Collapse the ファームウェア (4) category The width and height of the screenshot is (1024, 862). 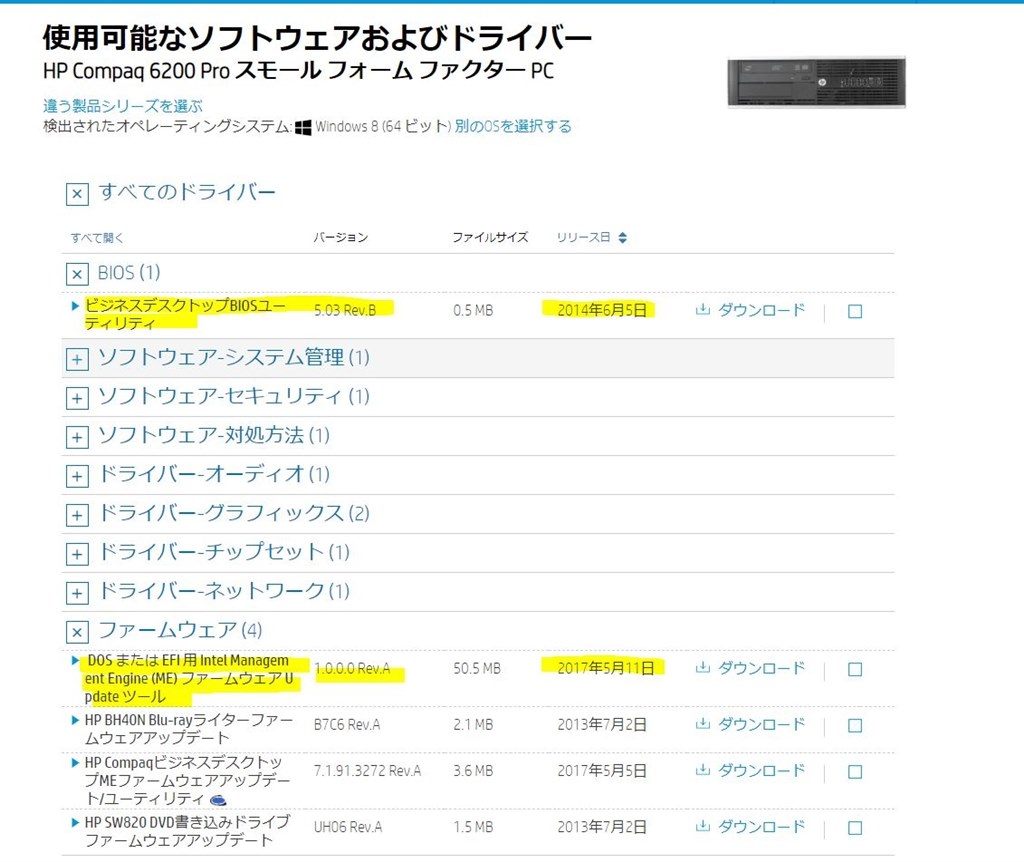coord(77,632)
